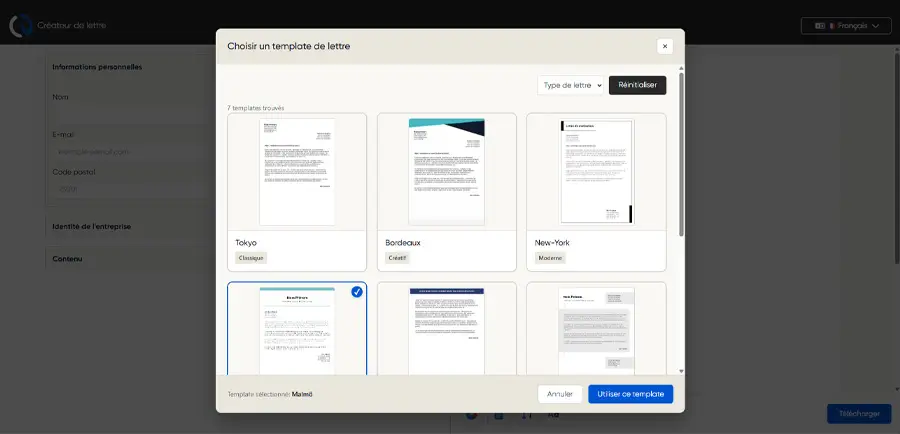Viewport: 900px width, 434px height.
Task: Click 'Choisir un template de lettre' heading
Action: [289, 46]
